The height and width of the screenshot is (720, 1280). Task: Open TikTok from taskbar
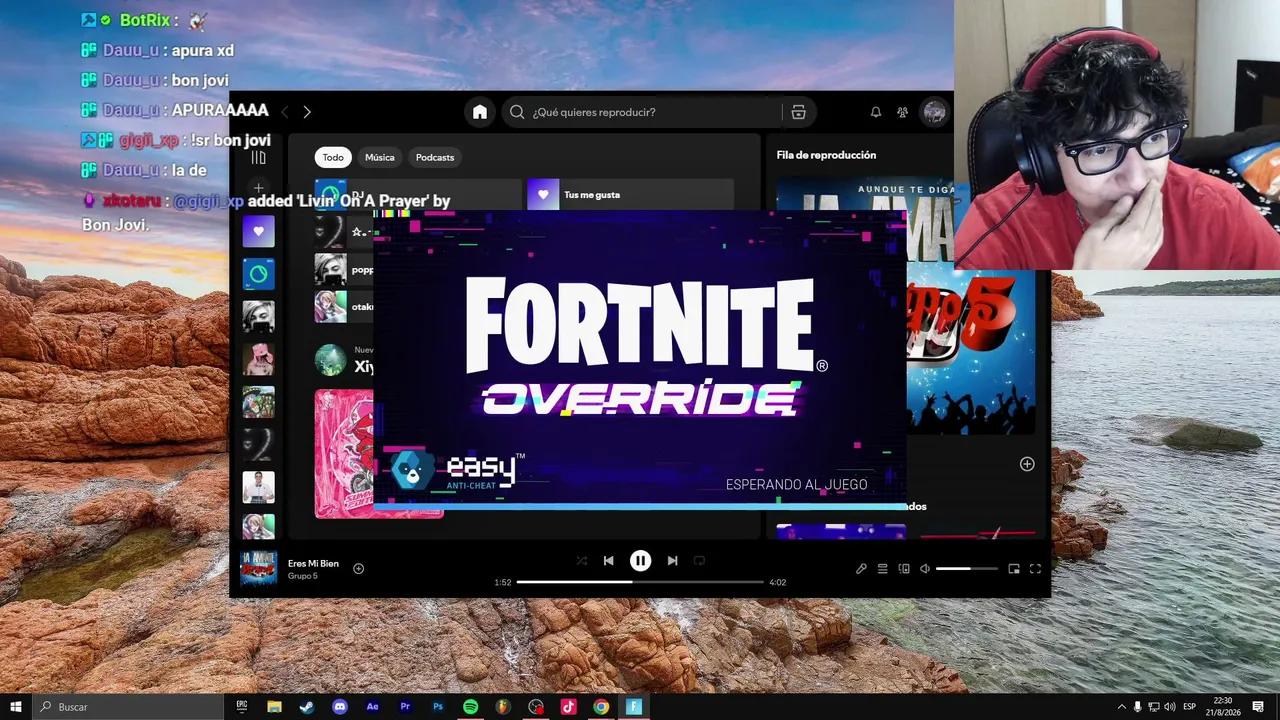568,707
